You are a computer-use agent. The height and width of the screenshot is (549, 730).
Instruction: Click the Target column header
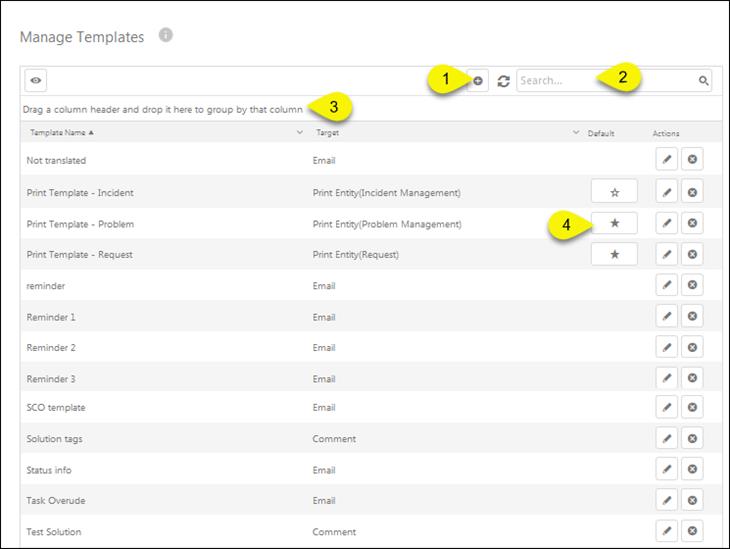point(327,133)
